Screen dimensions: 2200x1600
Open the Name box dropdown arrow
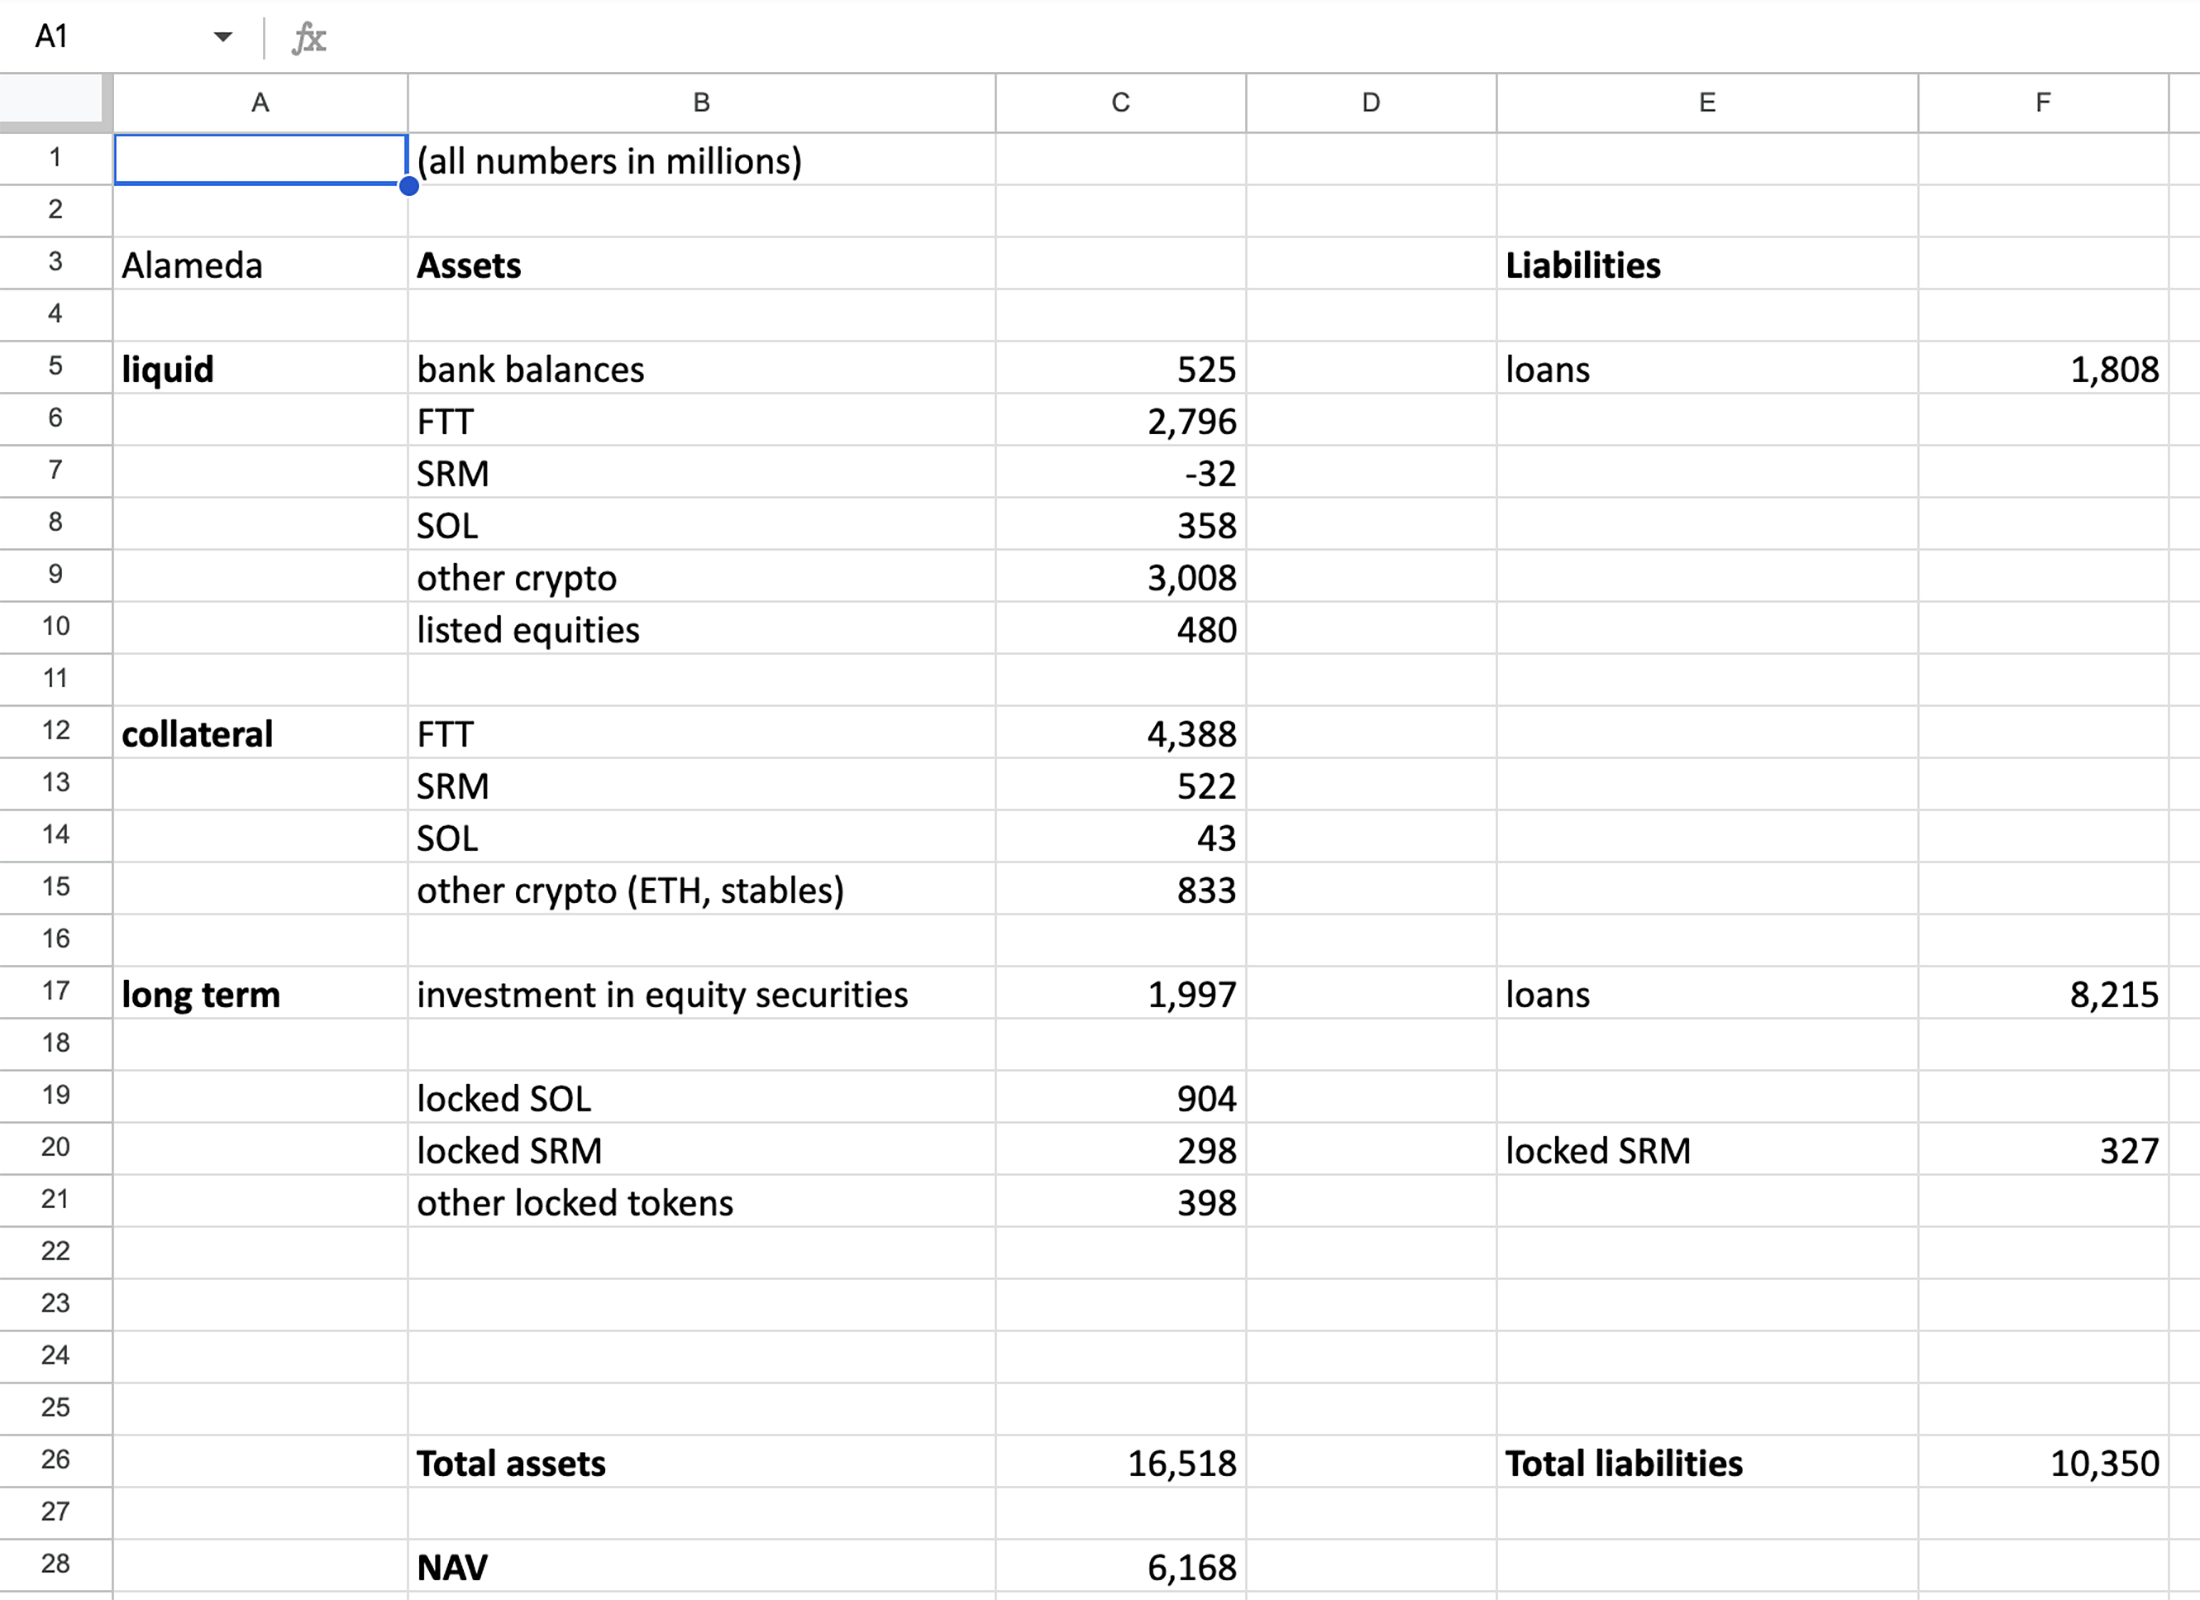(x=222, y=37)
